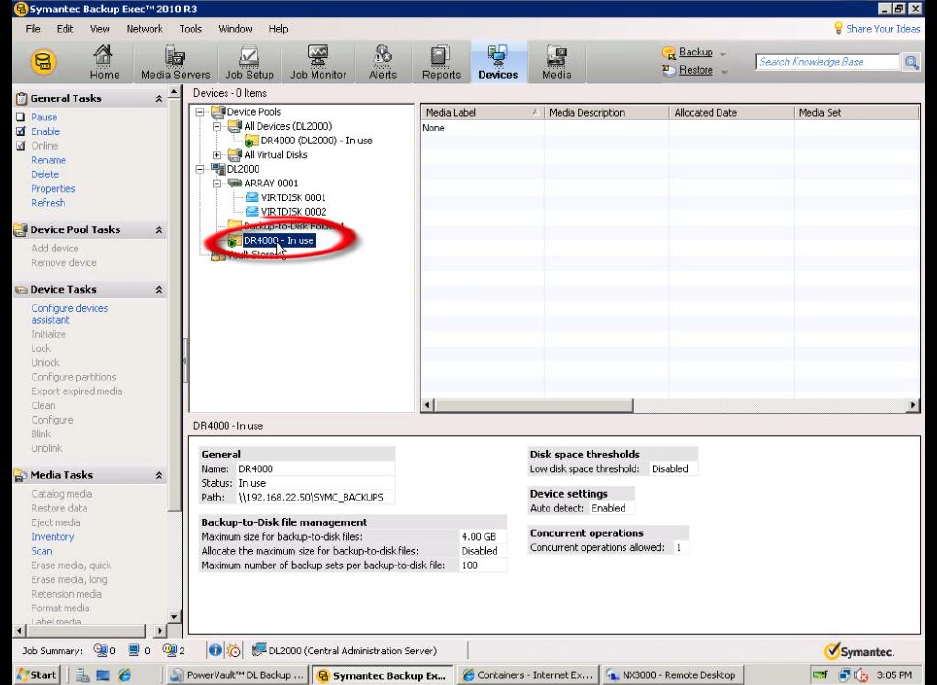Click Configure devices assistant link
Image resolution: width=937 pixels, height=685 pixels.
tap(69, 314)
